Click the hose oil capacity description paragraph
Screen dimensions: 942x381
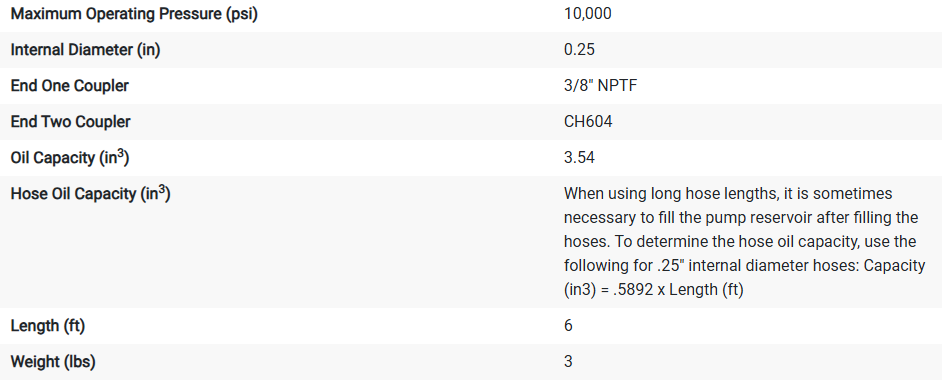(x=744, y=242)
